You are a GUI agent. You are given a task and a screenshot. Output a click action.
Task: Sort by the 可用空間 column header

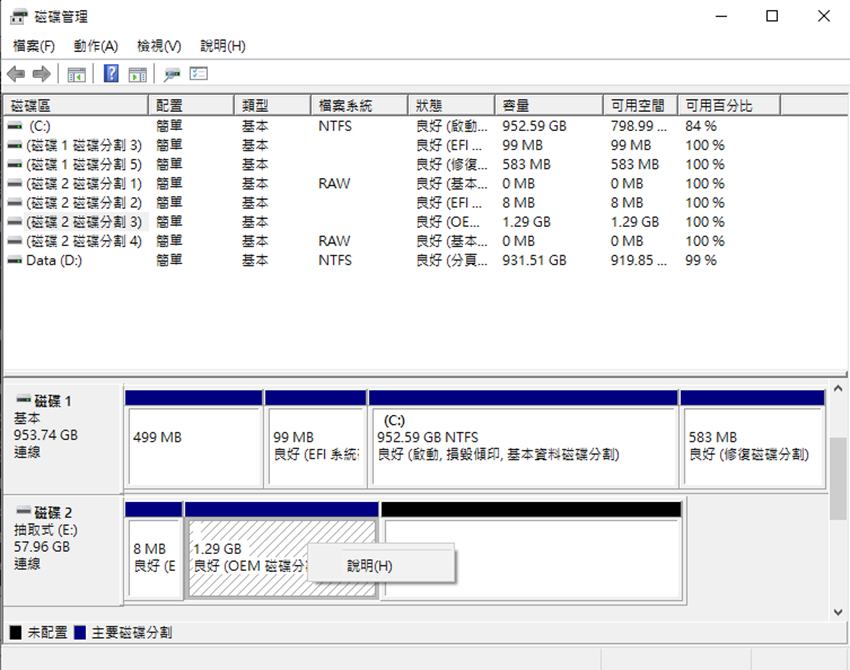point(641,105)
